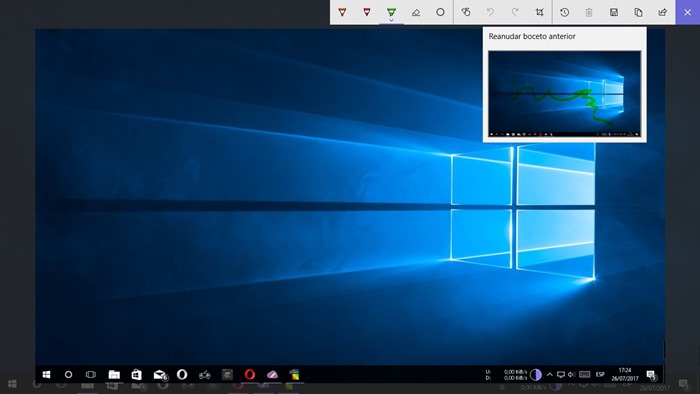The image size is (700, 394).
Task: Undo the last stroke
Action: click(491, 12)
